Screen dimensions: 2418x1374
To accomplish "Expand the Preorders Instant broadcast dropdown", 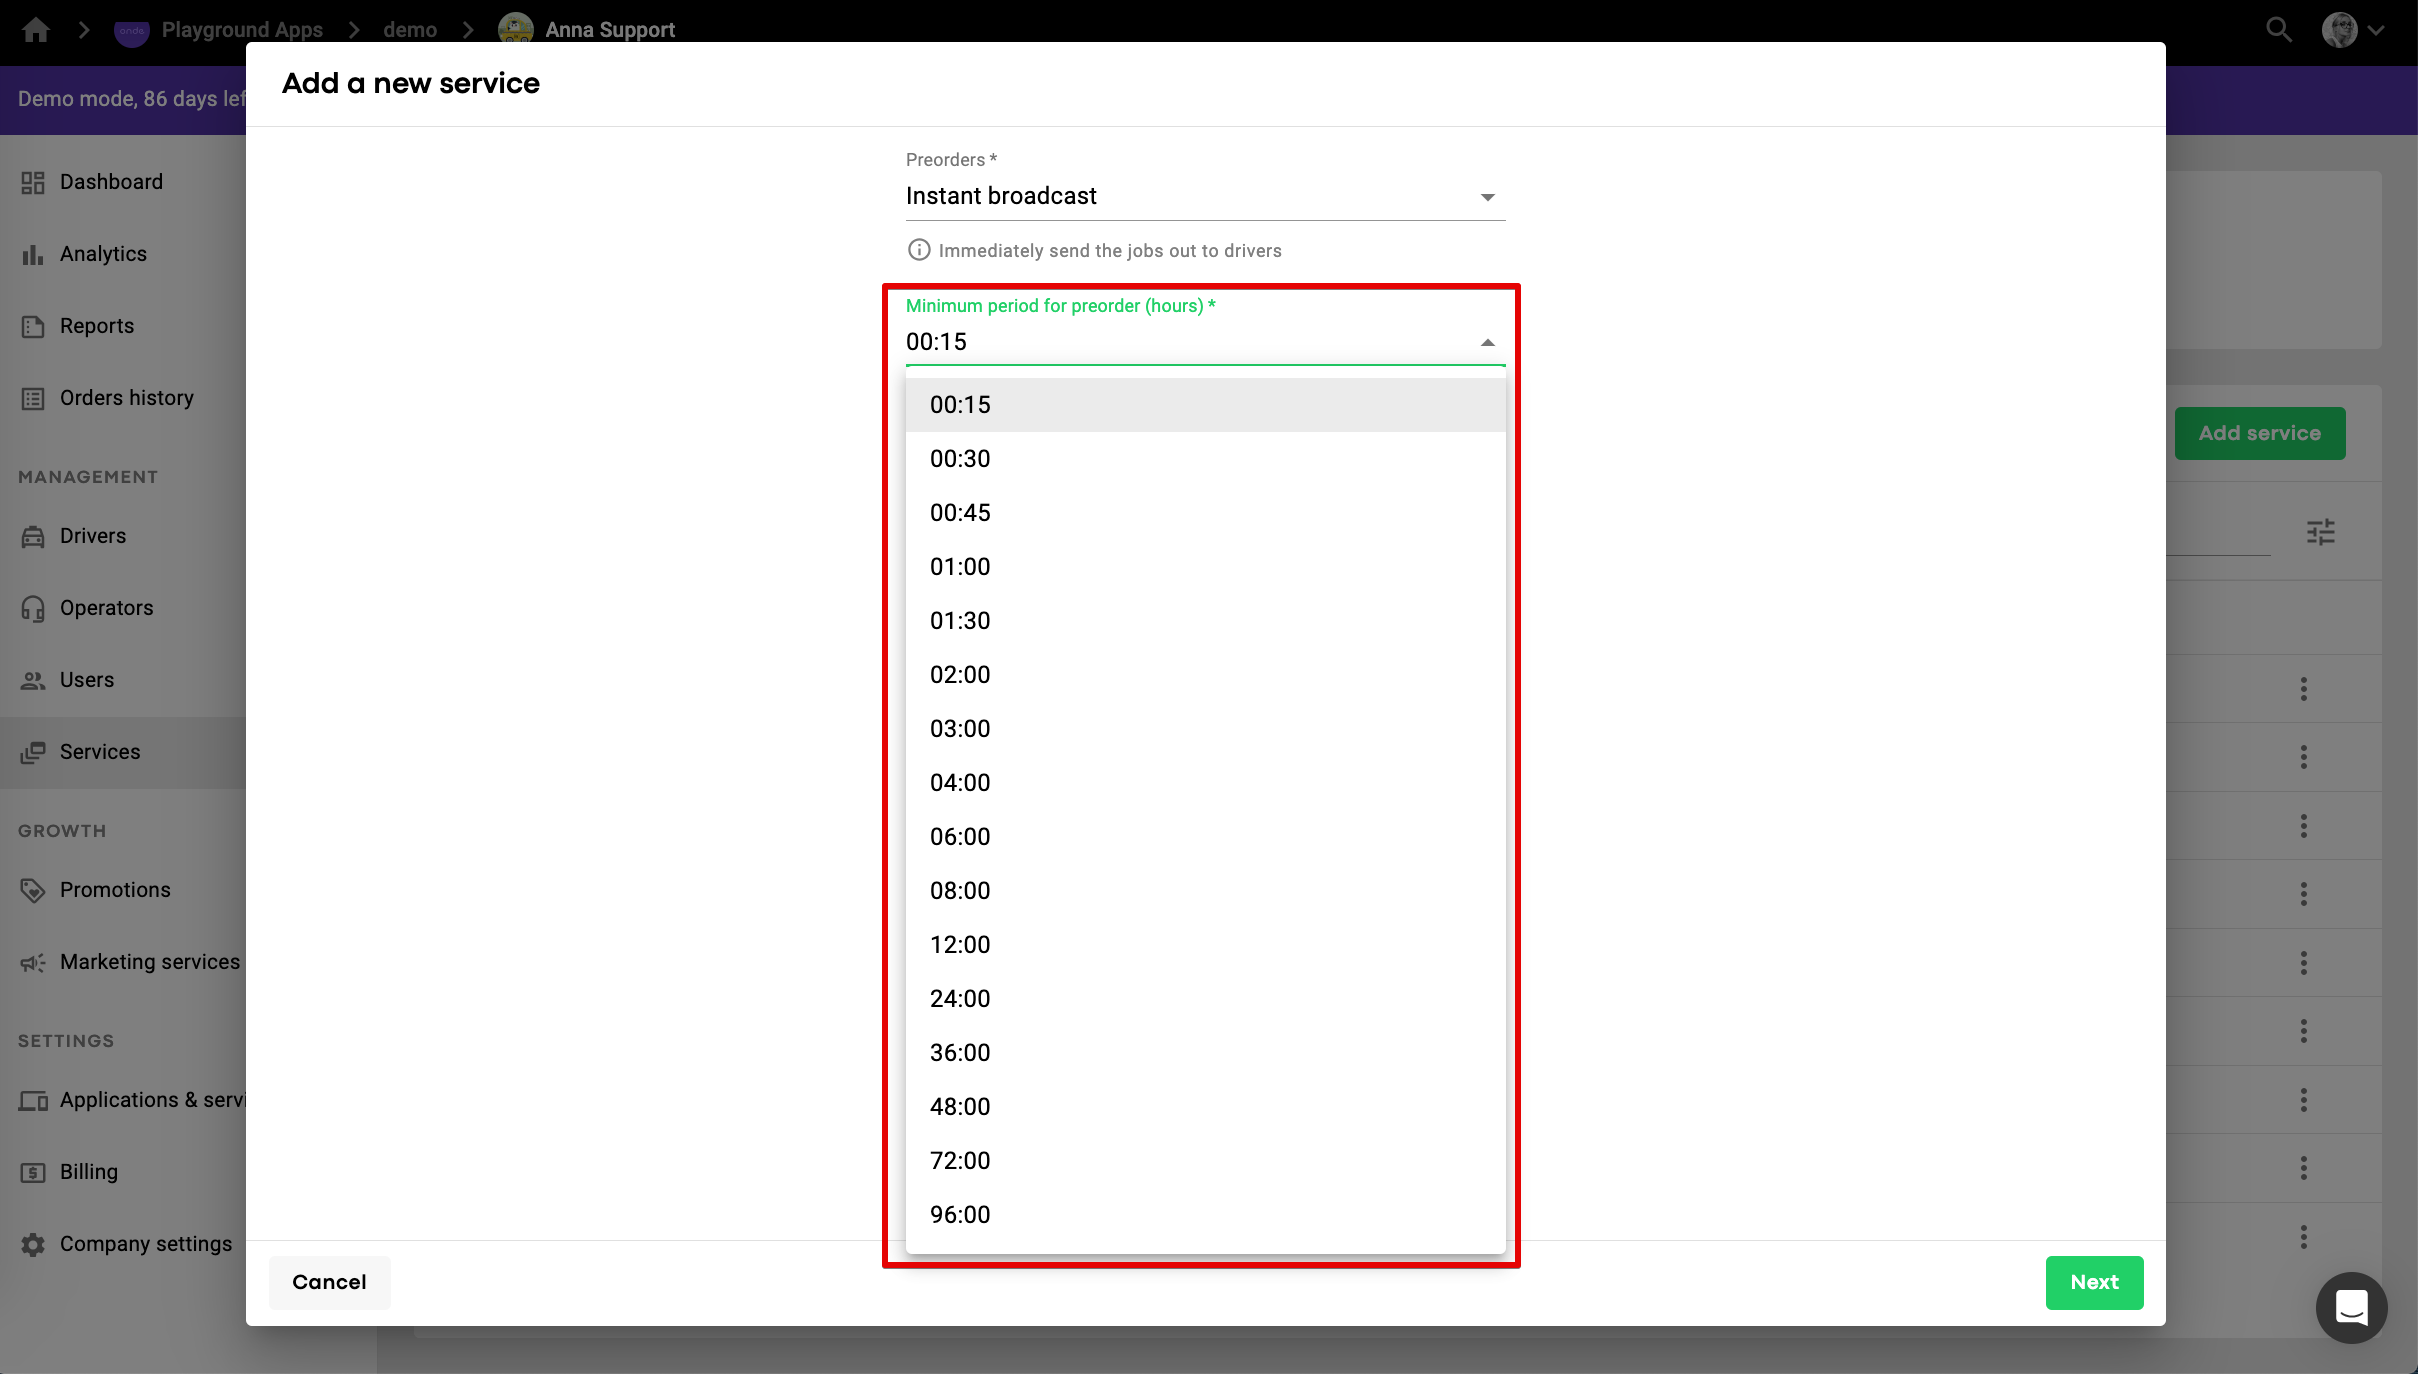I will click(1487, 197).
